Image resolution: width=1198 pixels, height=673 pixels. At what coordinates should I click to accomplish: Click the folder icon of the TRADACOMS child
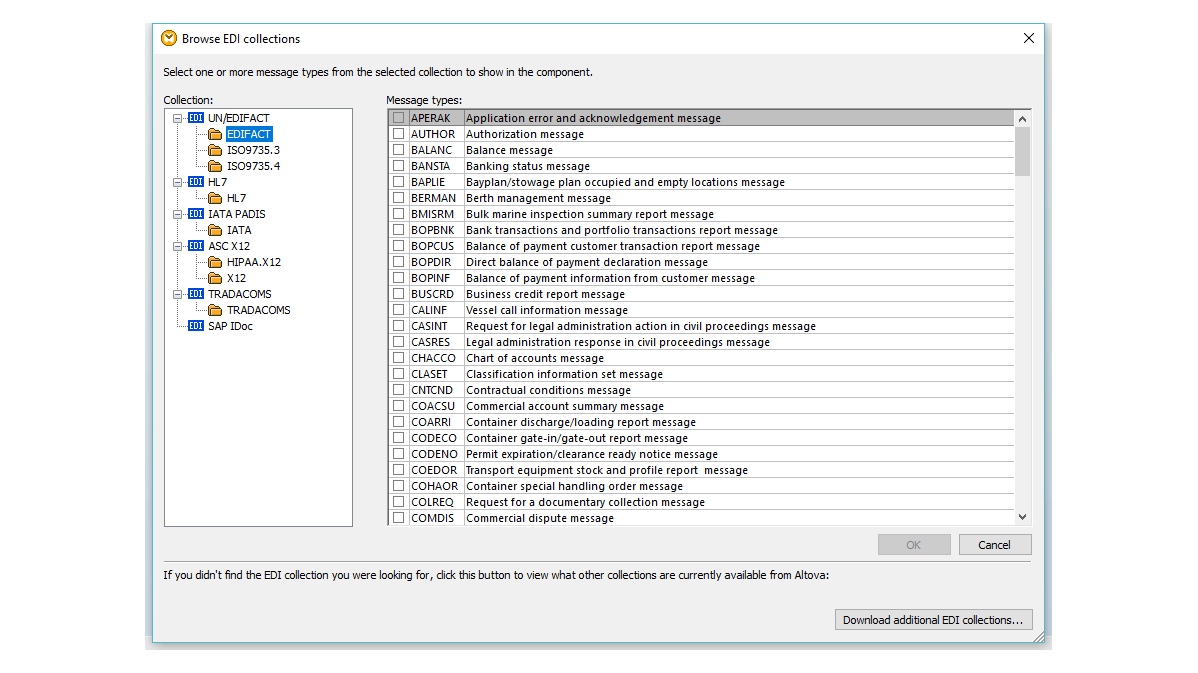pos(215,311)
